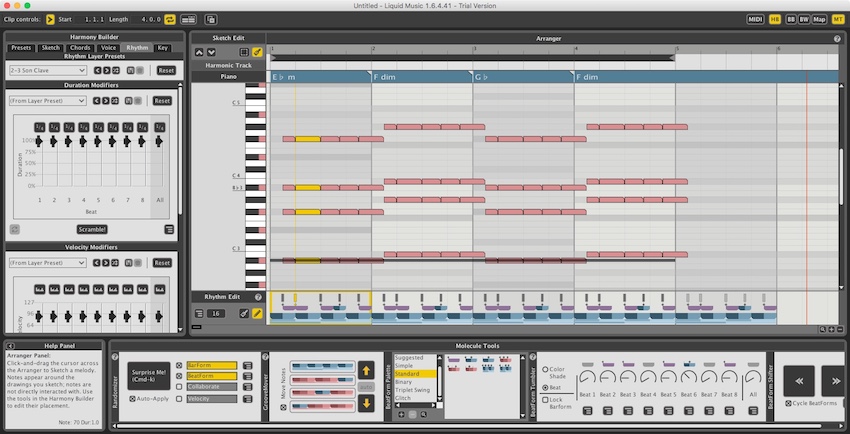Click the save preset icon in Duration Modifiers

pyautogui.click(x=130, y=101)
